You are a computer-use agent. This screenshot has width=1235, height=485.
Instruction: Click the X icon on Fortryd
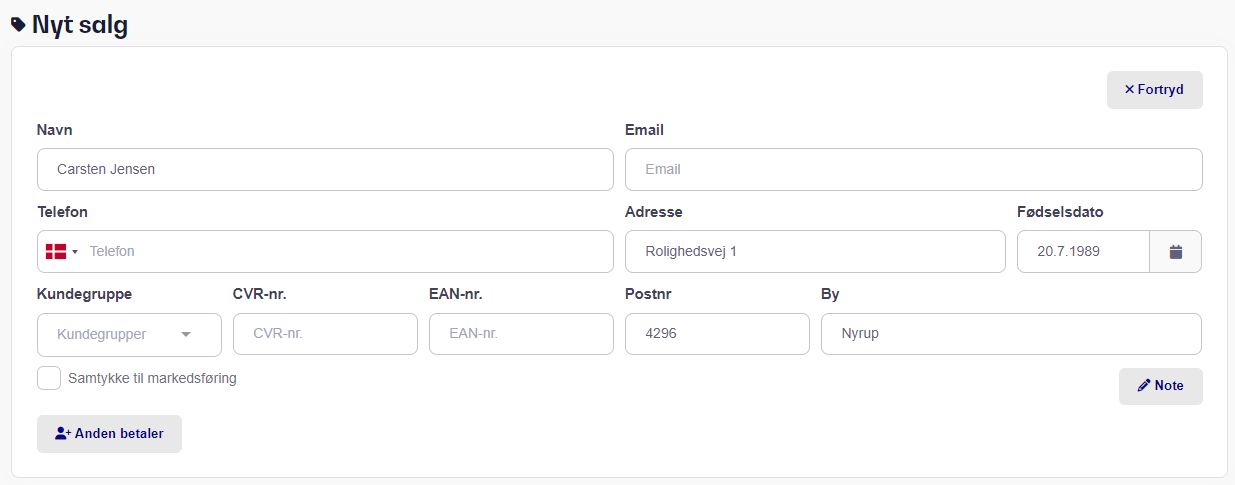(x=1129, y=90)
